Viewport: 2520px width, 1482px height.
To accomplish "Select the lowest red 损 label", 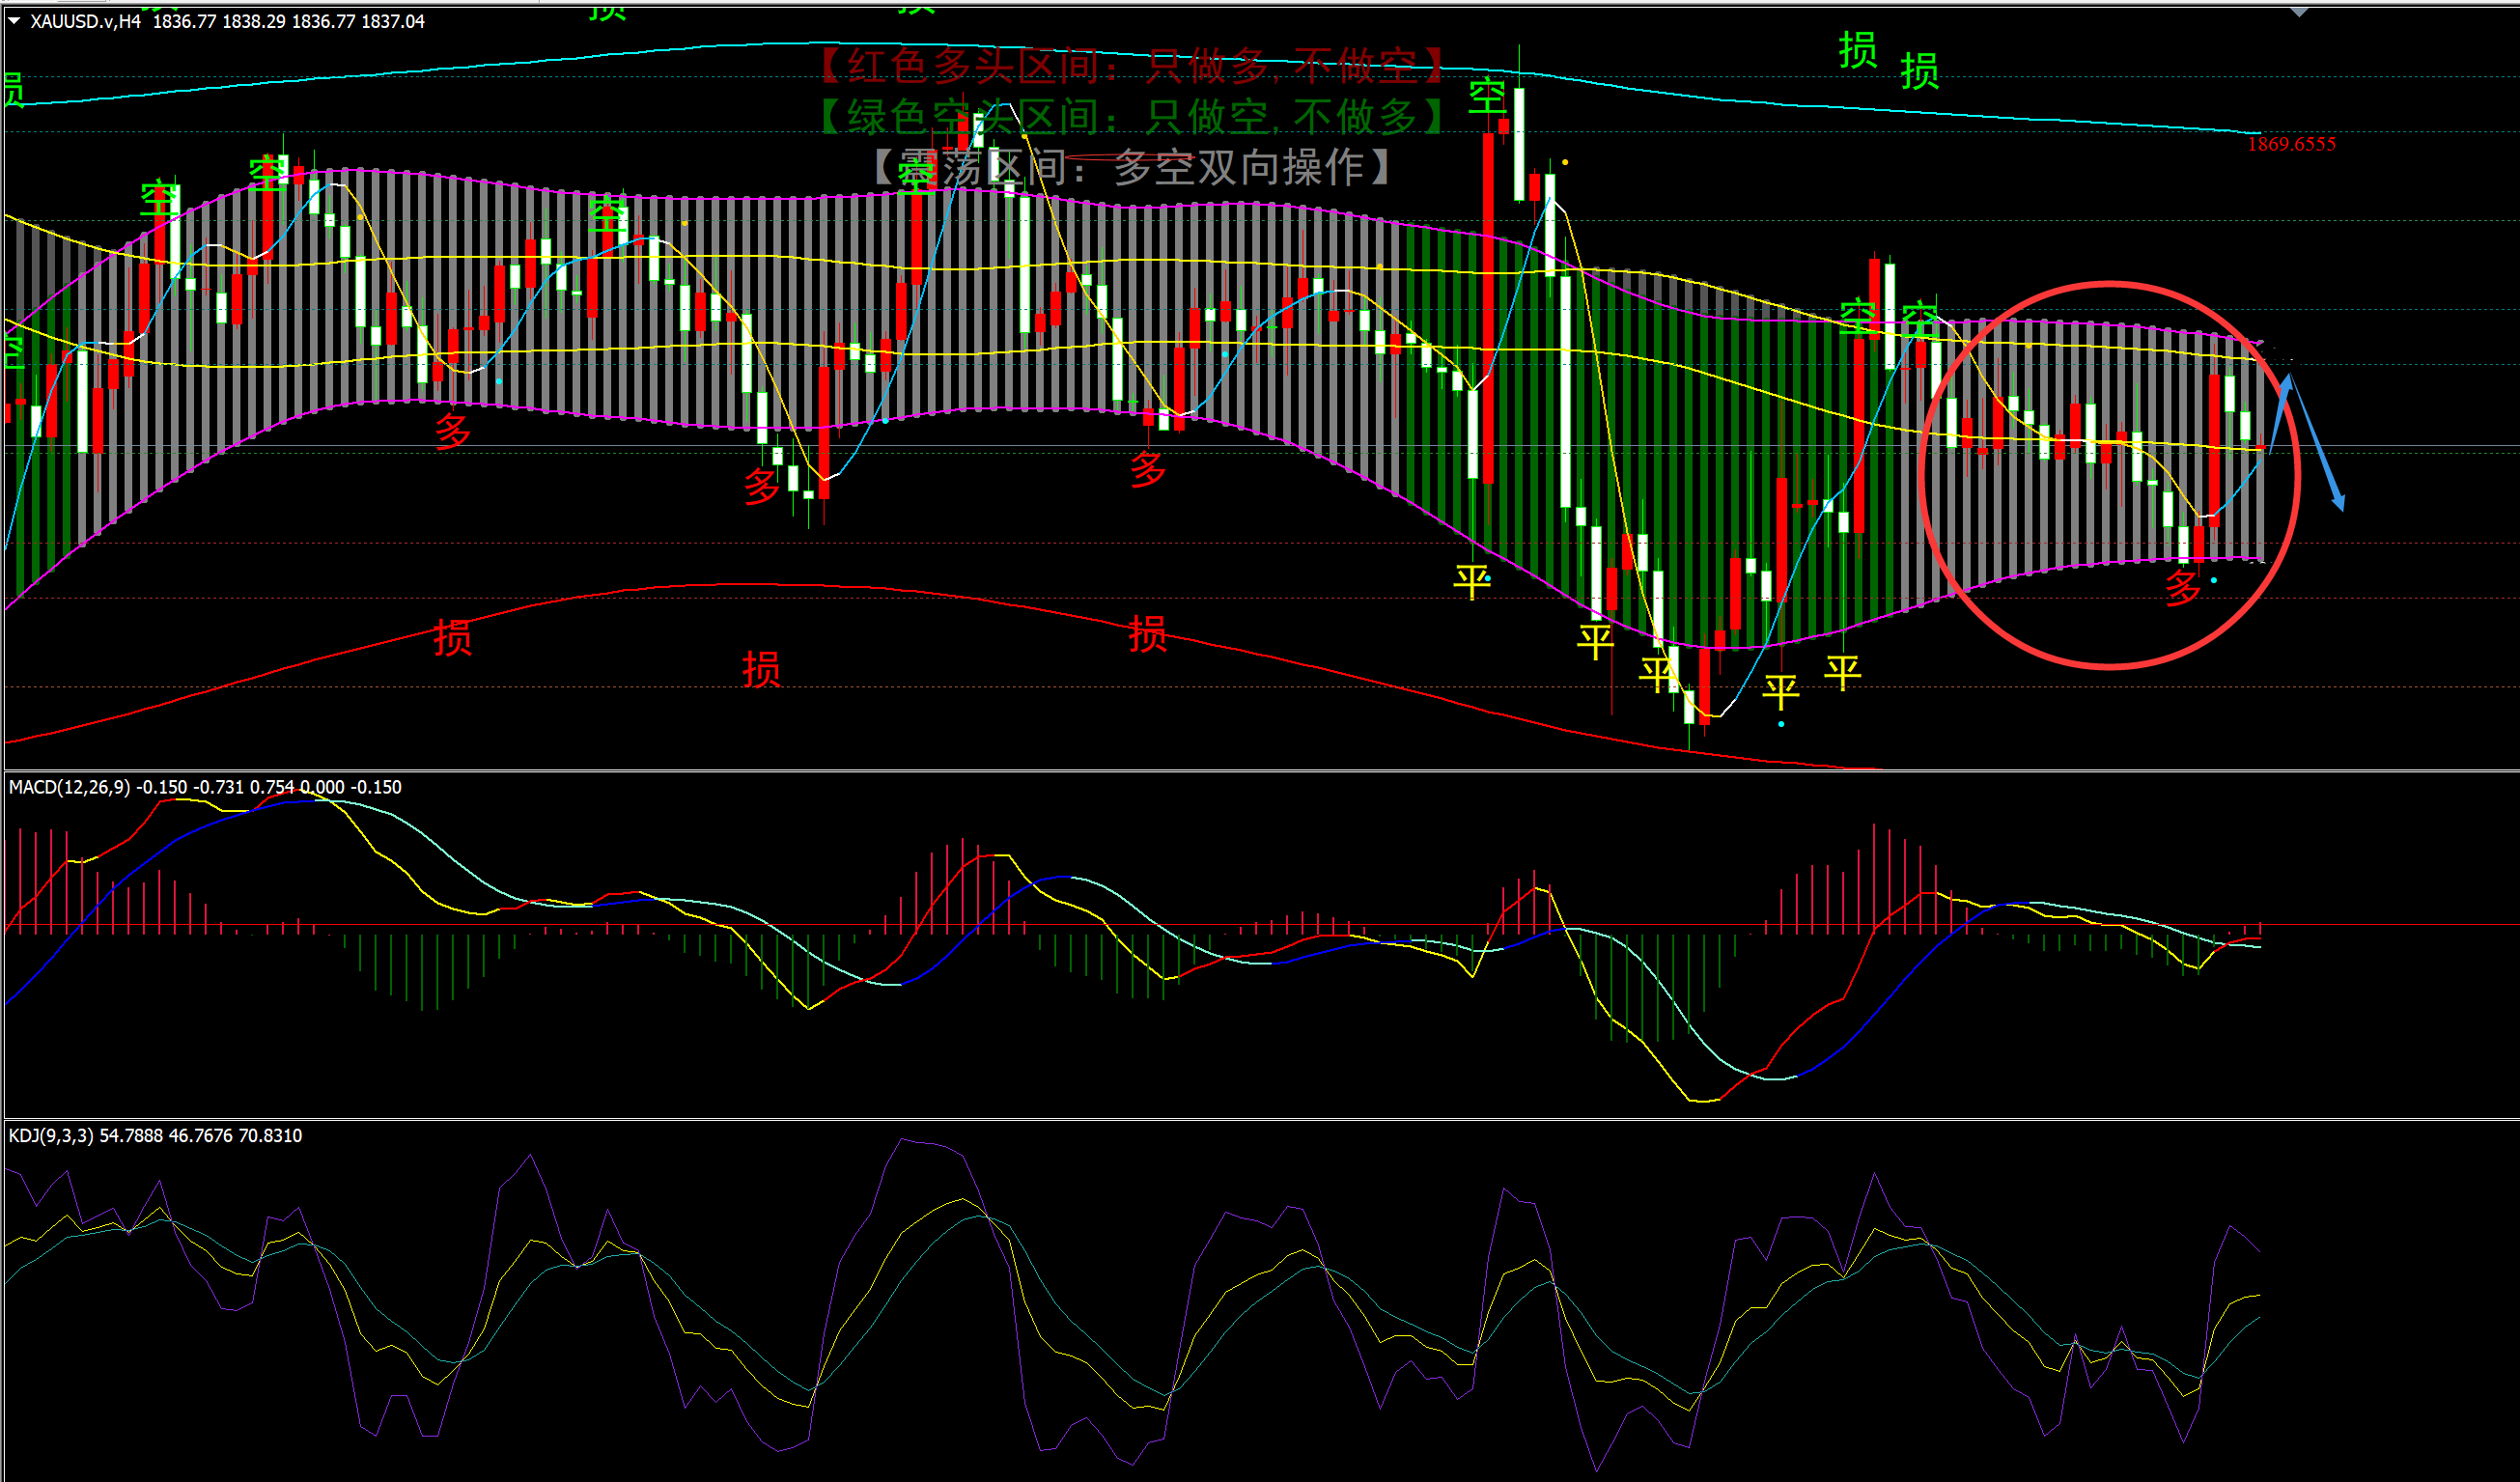I will [x=760, y=669].
